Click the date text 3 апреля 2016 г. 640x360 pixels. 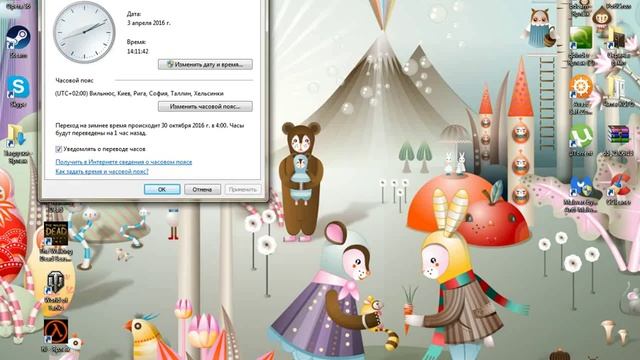tap(149, 23)
